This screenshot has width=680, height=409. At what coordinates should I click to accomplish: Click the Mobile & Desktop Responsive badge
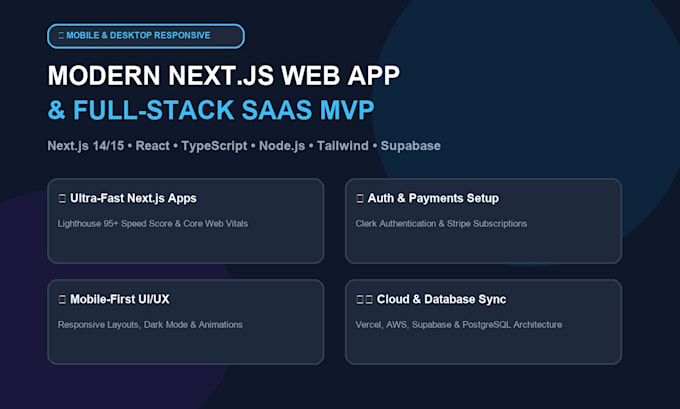point(146,36)
